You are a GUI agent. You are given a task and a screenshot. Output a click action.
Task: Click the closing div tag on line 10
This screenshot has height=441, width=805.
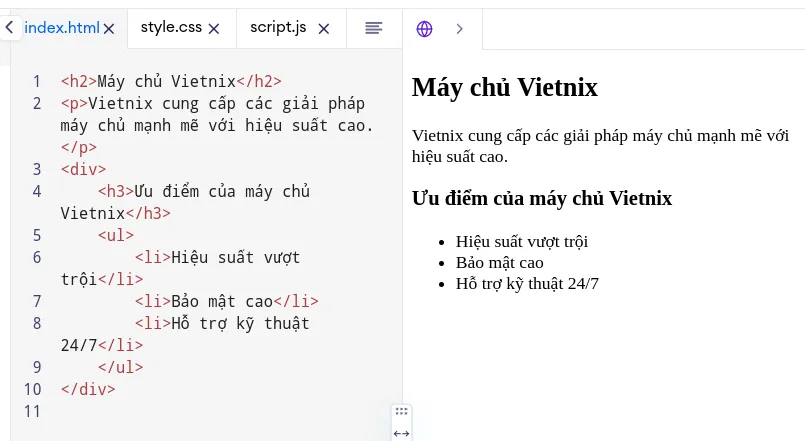point(88,390)
